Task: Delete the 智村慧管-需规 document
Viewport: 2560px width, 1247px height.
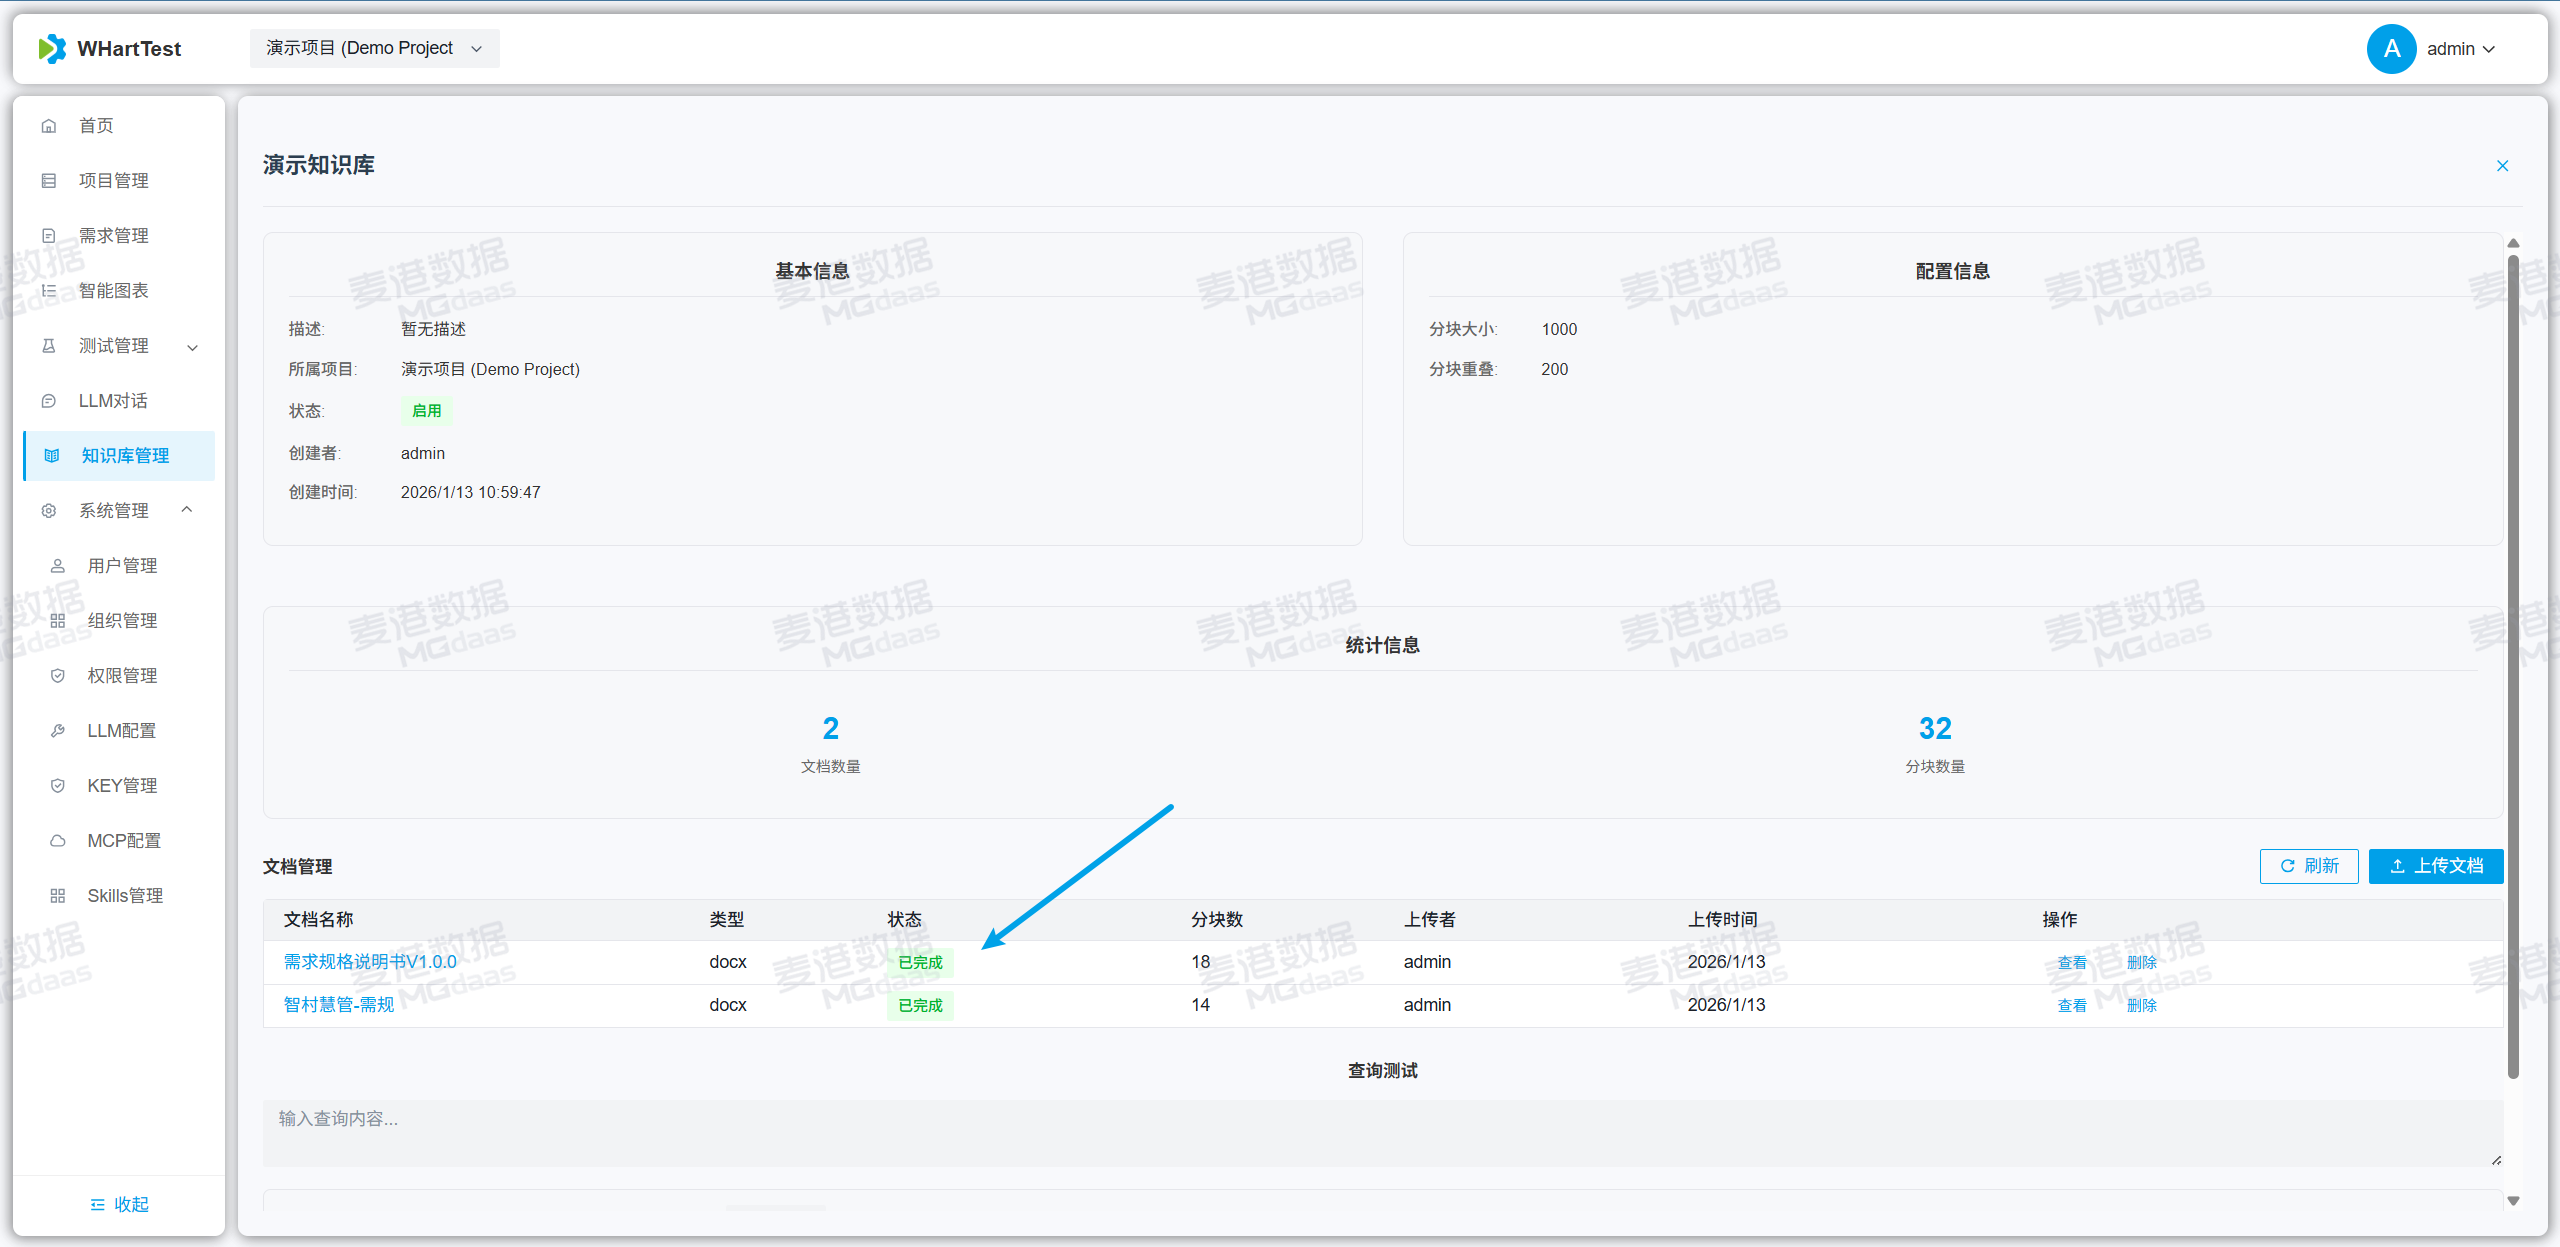Action: click(2141, 1006)
